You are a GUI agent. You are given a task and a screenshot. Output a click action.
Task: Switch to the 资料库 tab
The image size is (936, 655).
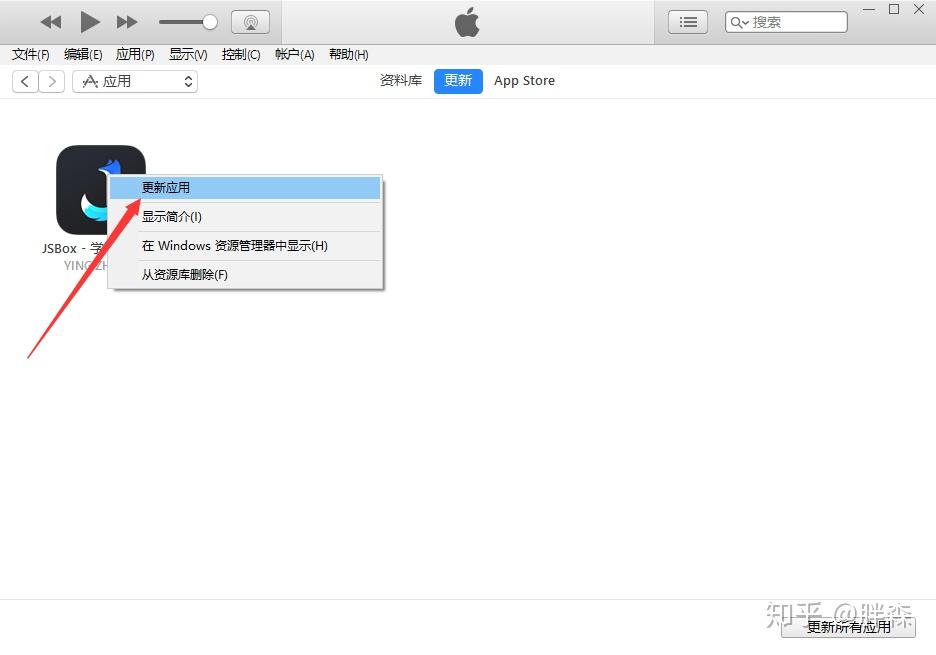coord(400,81)
